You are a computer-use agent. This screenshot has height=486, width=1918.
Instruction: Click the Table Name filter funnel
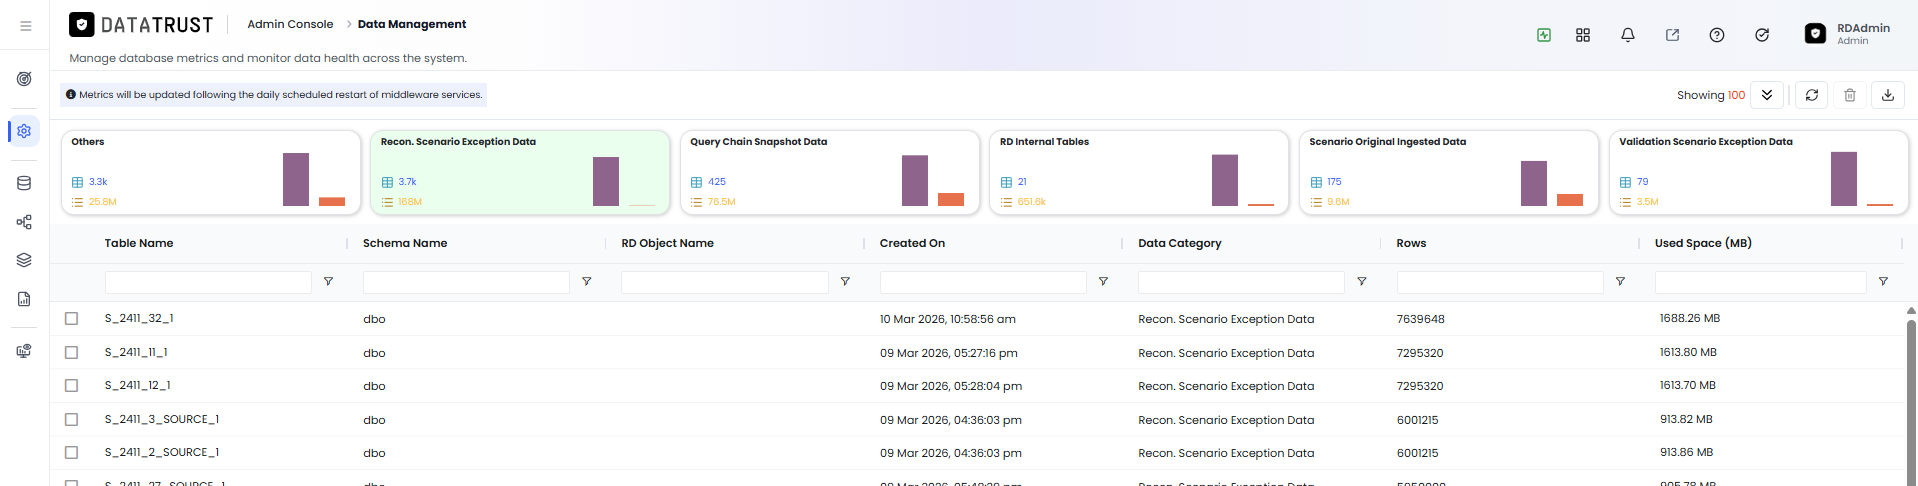coord(328,282)
